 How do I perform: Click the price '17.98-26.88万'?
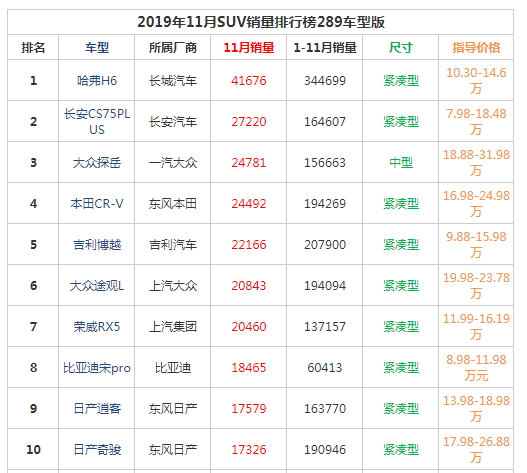pos(476,450)
